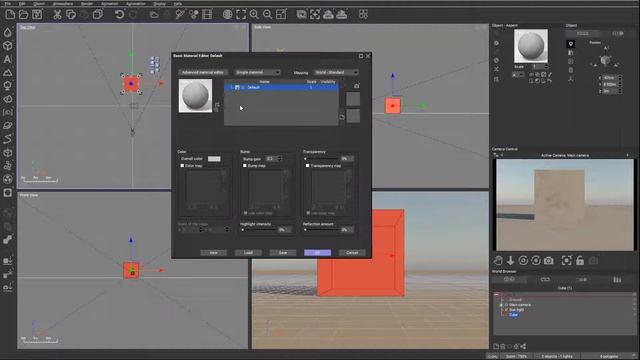The height and width of the screenshot is (360, 640).
Task: Select the S-curve spline tool in left toolbar
Action: click(x=8, y=139)
